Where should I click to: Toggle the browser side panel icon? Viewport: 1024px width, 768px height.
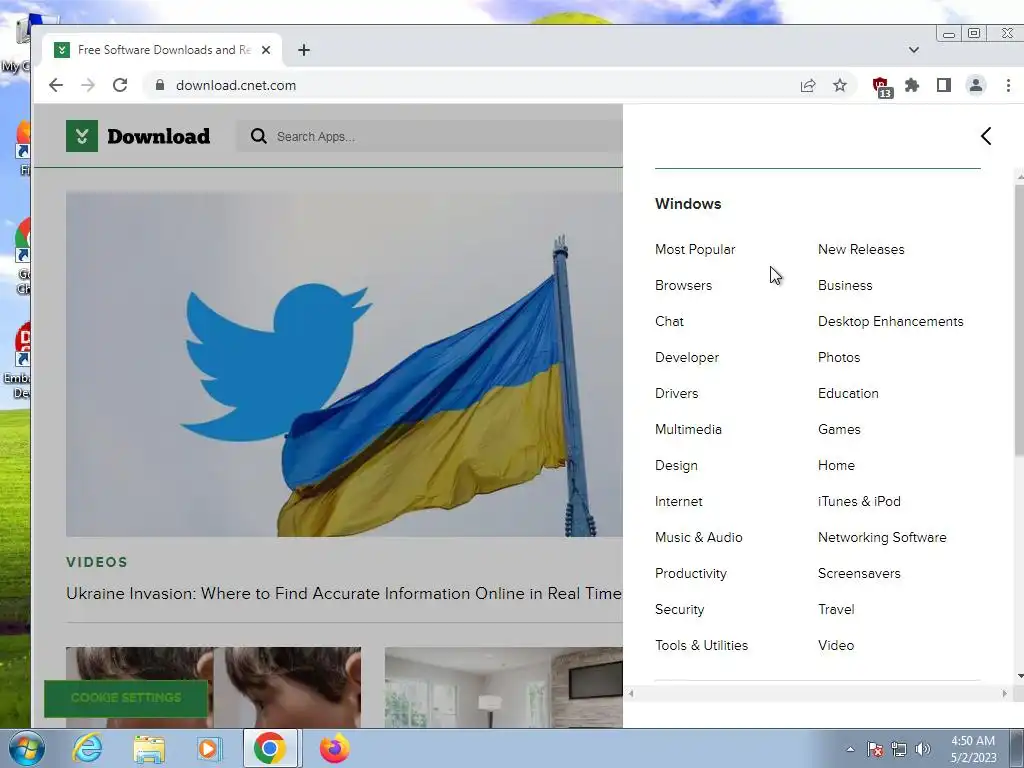(944, 86)
